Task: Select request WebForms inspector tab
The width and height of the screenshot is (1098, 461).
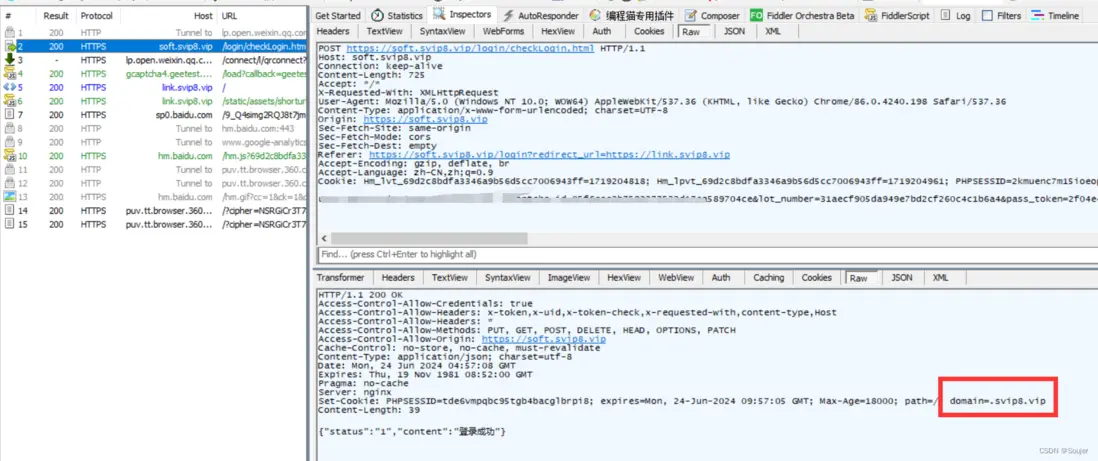Action: (x=502, y=32)
